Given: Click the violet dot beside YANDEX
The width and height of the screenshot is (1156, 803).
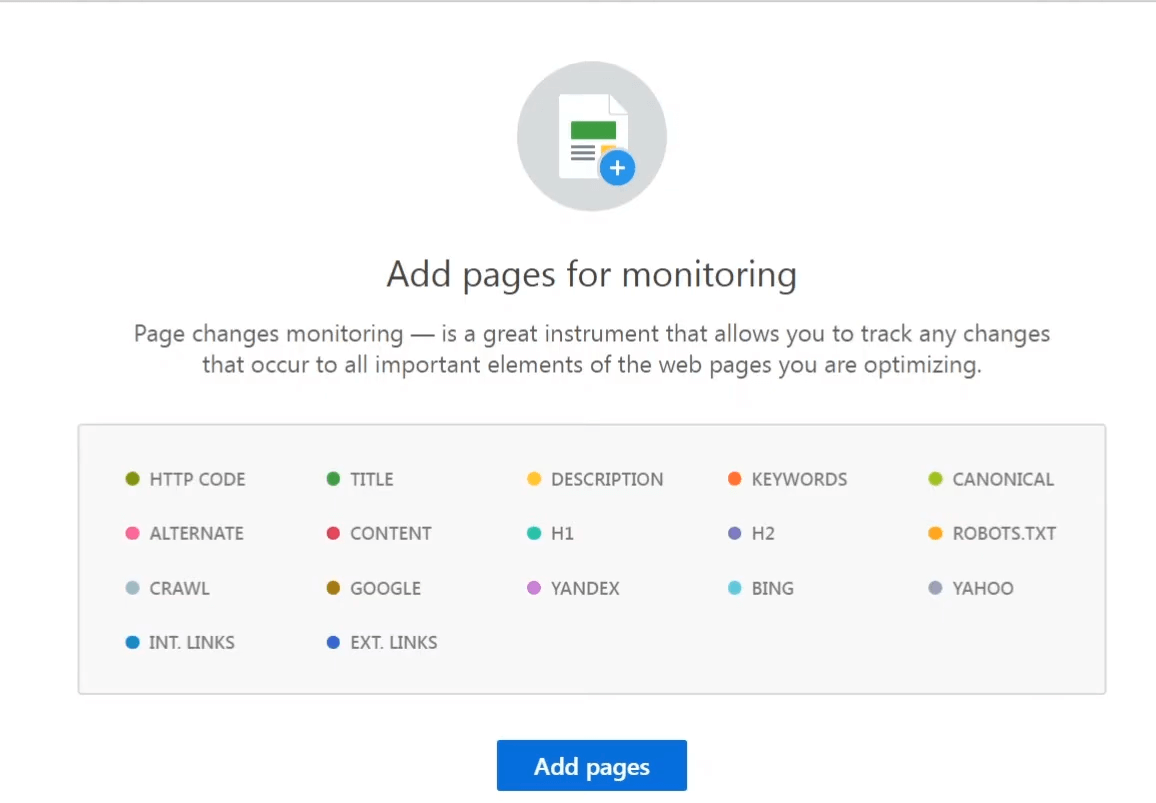Looking at the screenshot, I should (x=534, y=588).
